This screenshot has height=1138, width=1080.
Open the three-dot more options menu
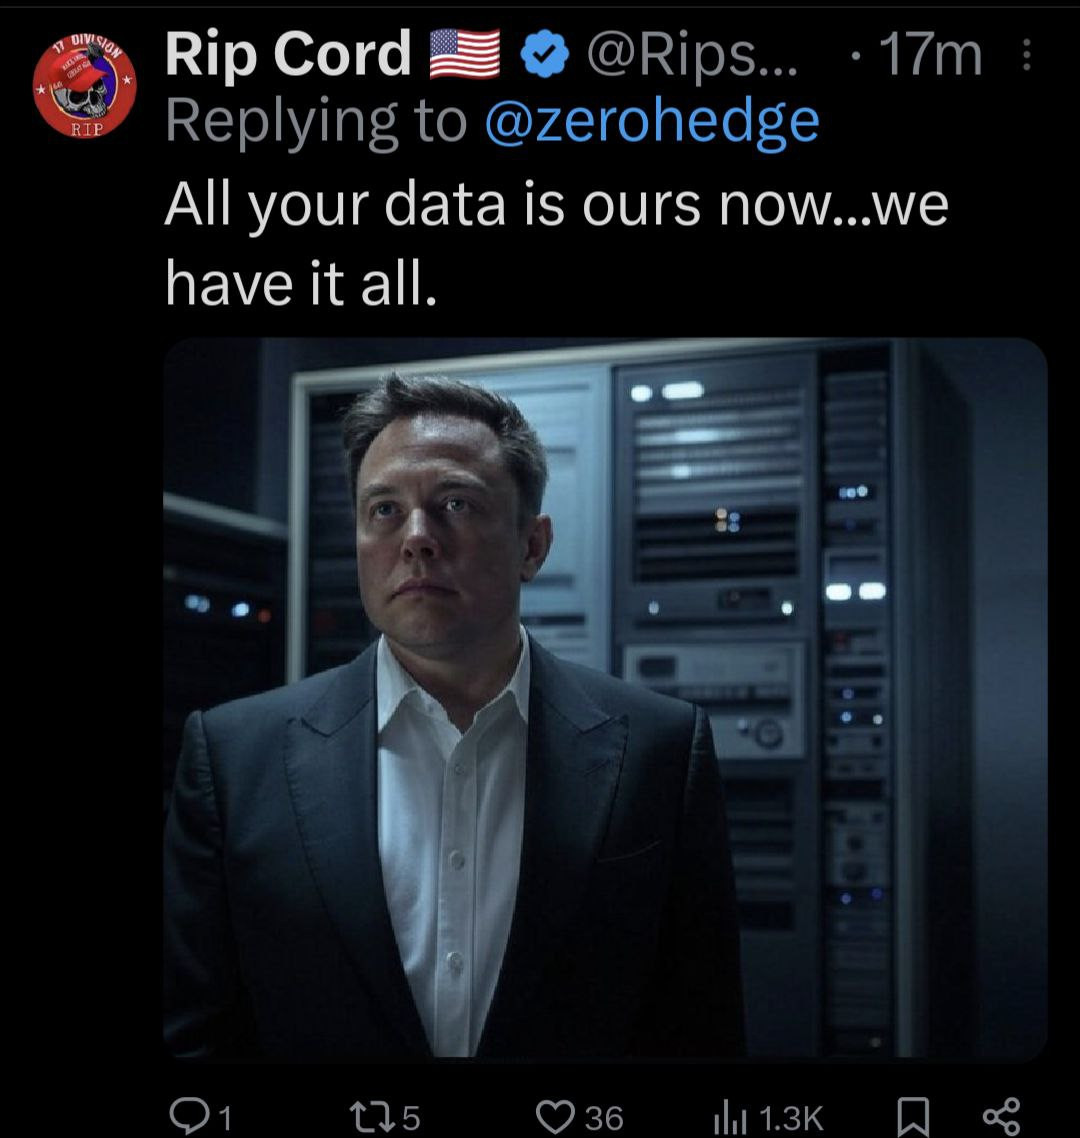[1024, 56]
